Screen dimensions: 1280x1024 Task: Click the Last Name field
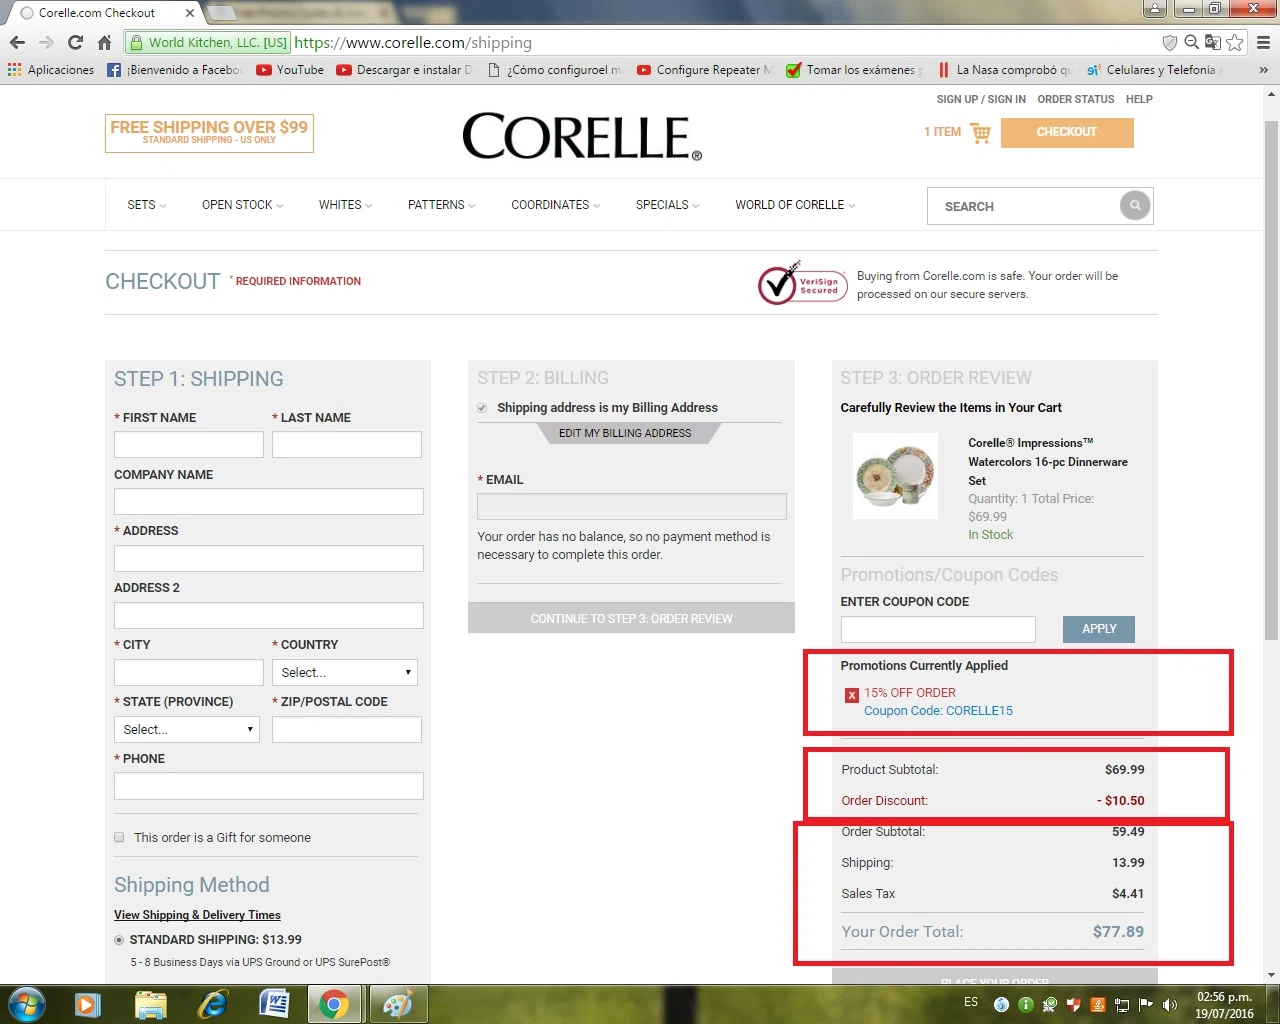coord(347,444)
